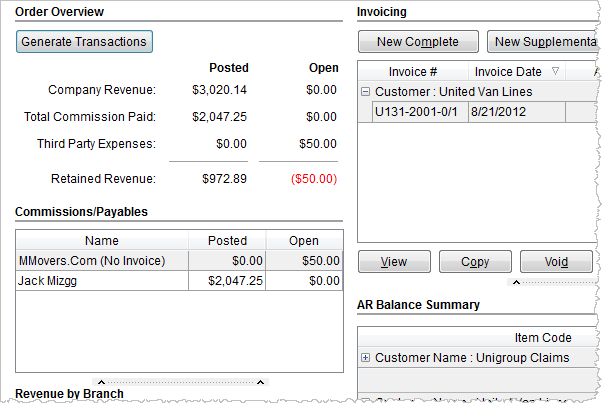Open the selected invoice with View
Screen dimensions: 602x404
pos(394,262)
